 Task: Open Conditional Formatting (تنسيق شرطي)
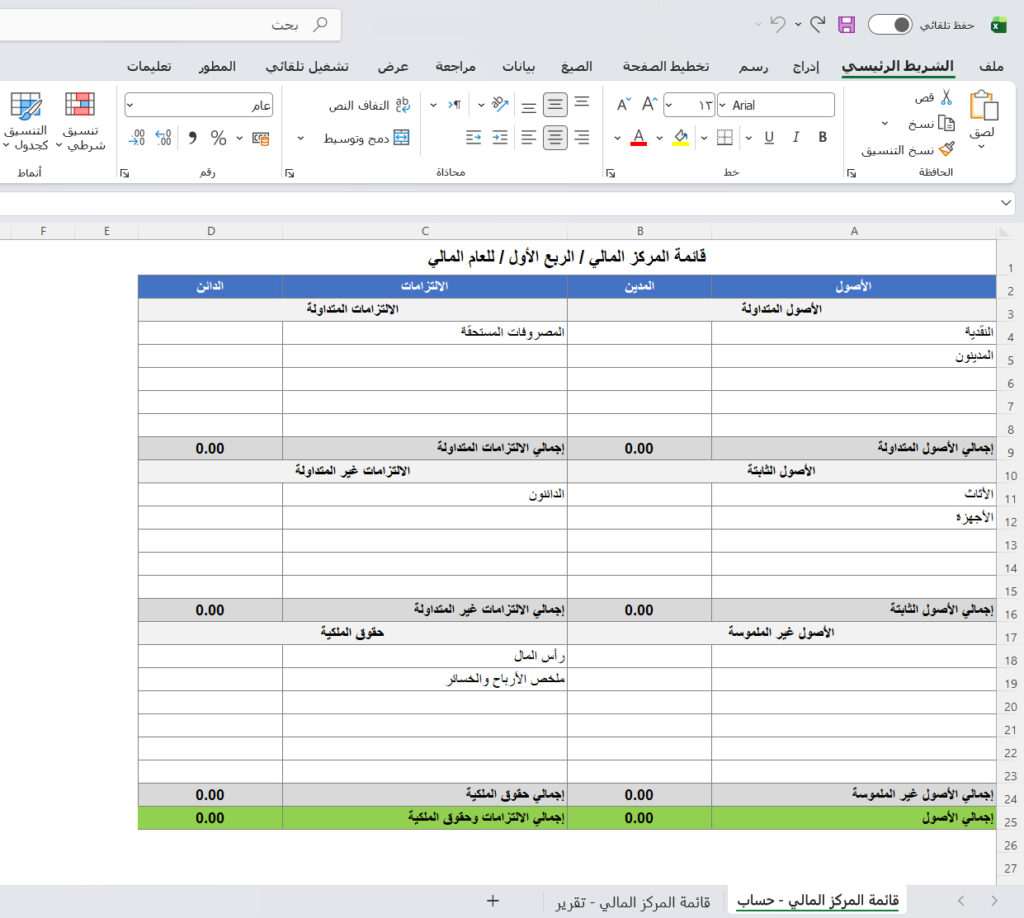80,122
